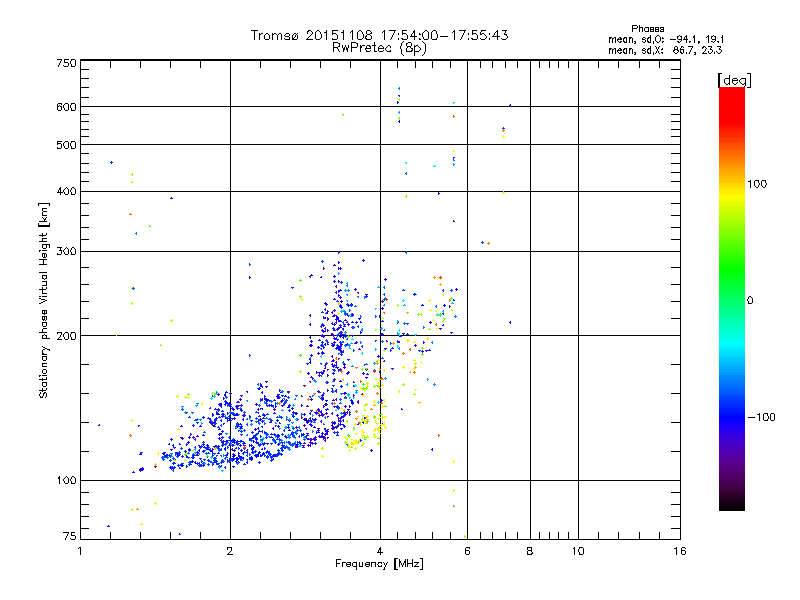Image resolution: width=800 pixels, height=600 pixels.
Task: Click the y-axis tick label '200'
Action: [66, 336]
